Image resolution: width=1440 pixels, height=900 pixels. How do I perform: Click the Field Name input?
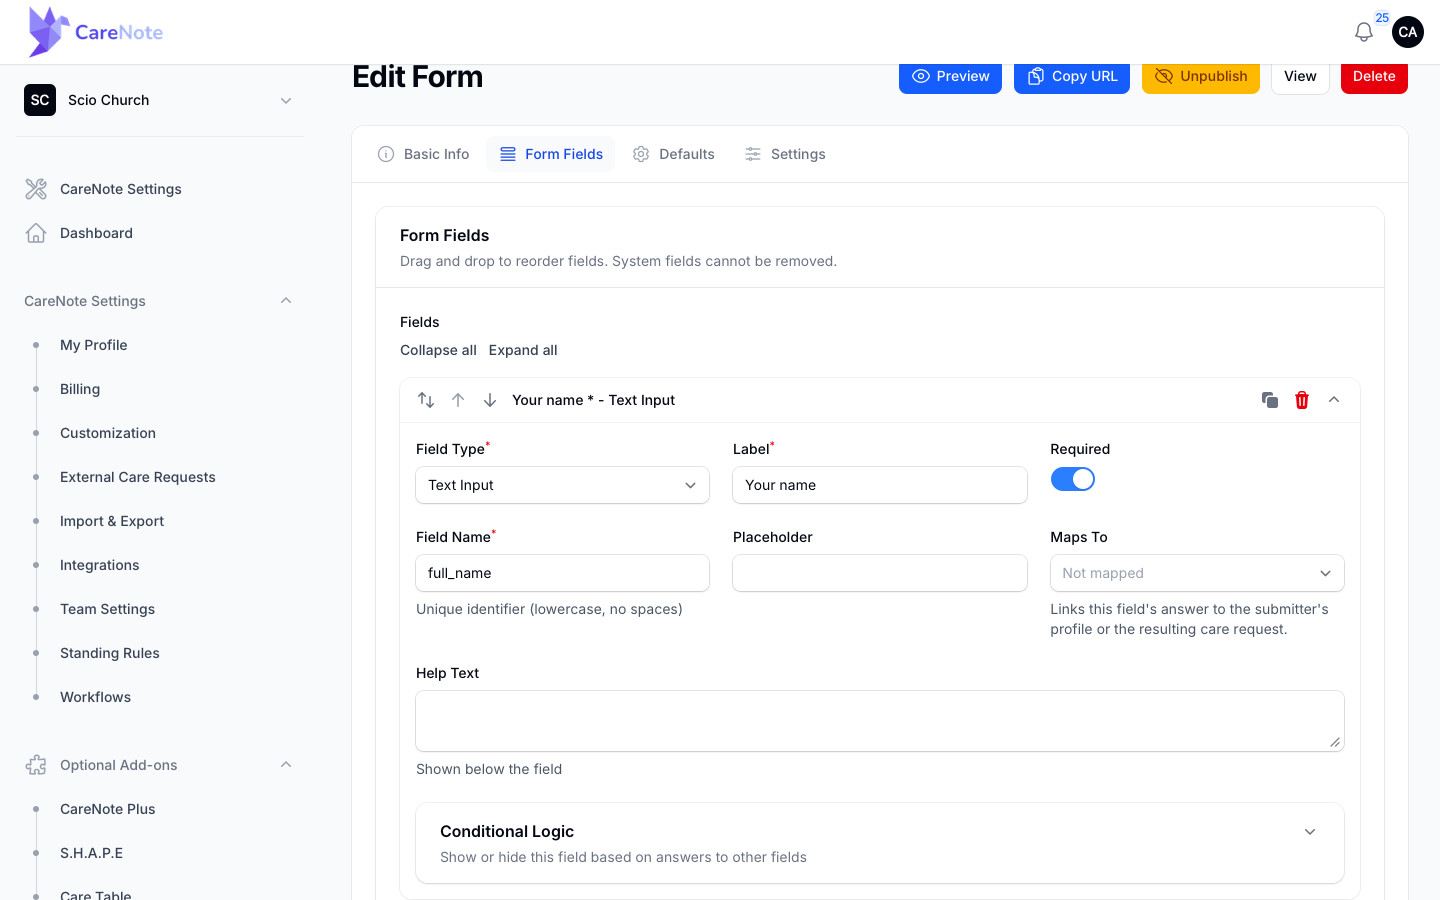(x=562, y=573)
